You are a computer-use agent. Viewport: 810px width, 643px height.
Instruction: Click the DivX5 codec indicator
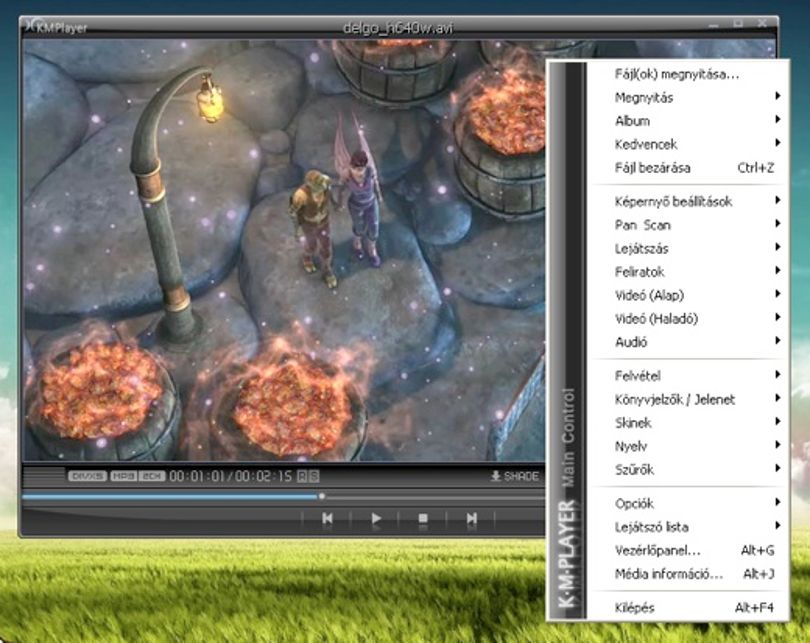[x=87, y=476]
